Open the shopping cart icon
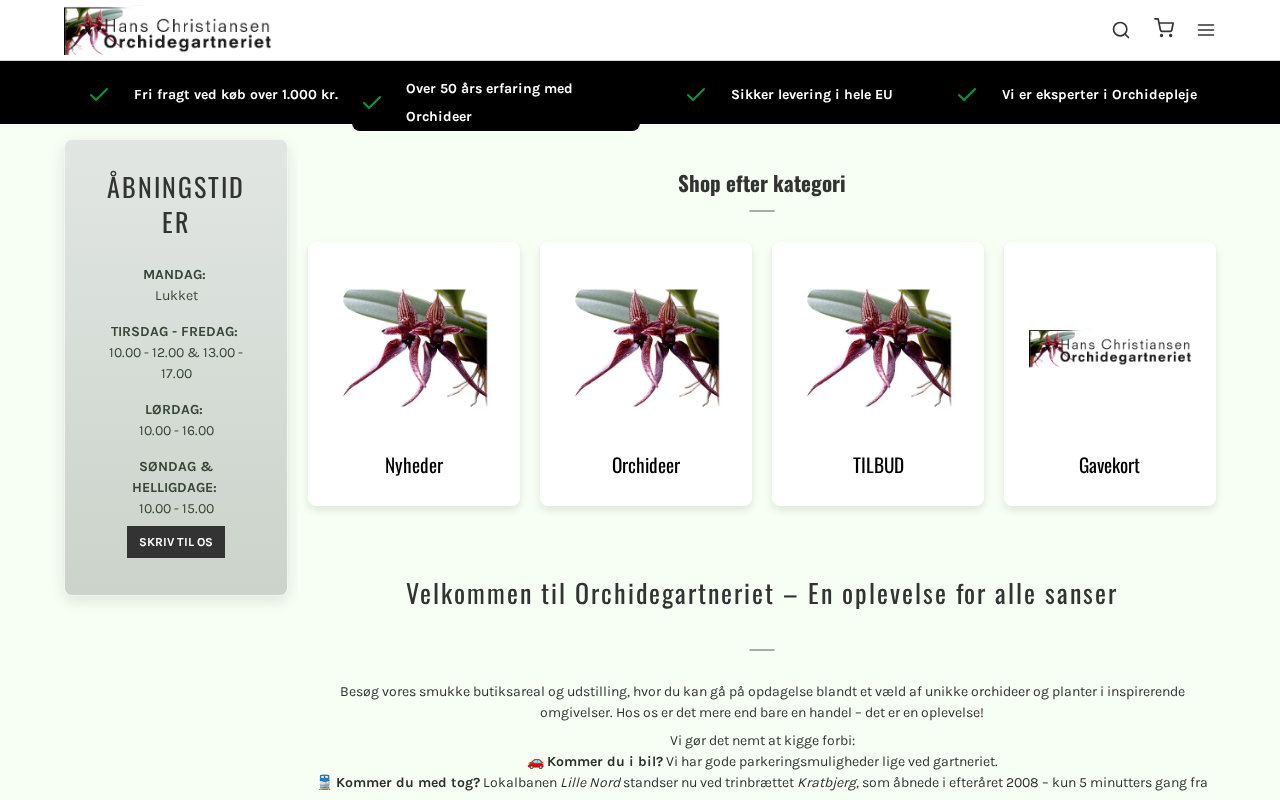 1164,28
